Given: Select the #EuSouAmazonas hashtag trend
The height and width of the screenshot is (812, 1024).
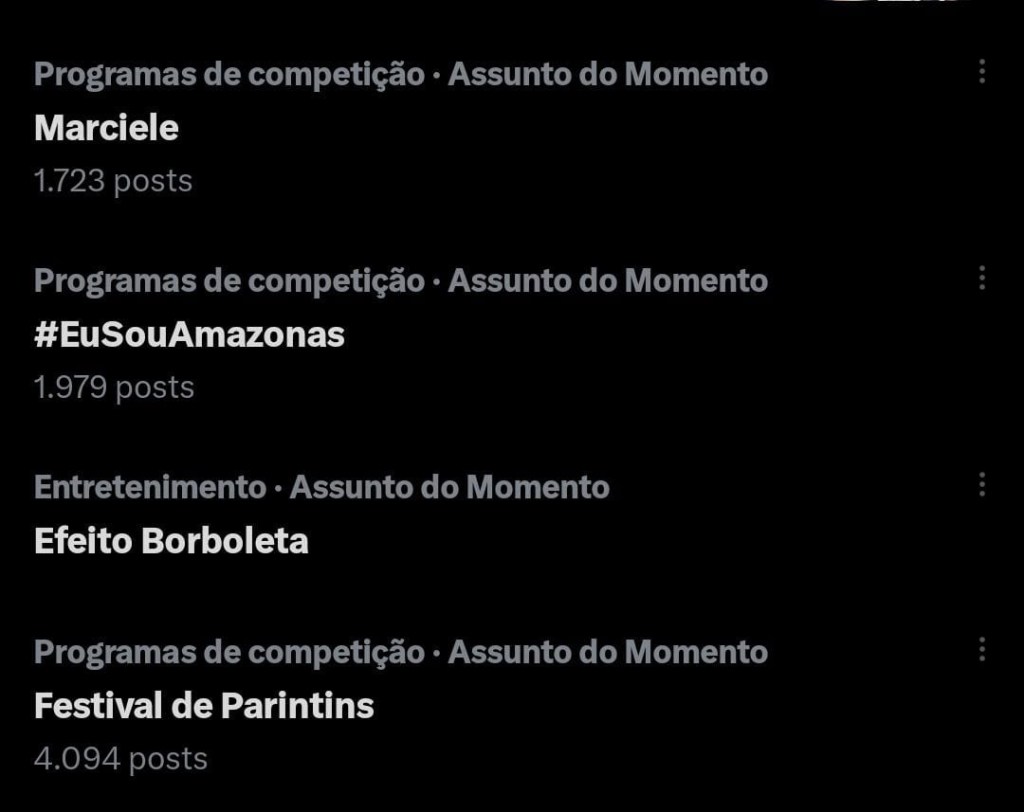Looking at the screenshot, I should [189, 334].
